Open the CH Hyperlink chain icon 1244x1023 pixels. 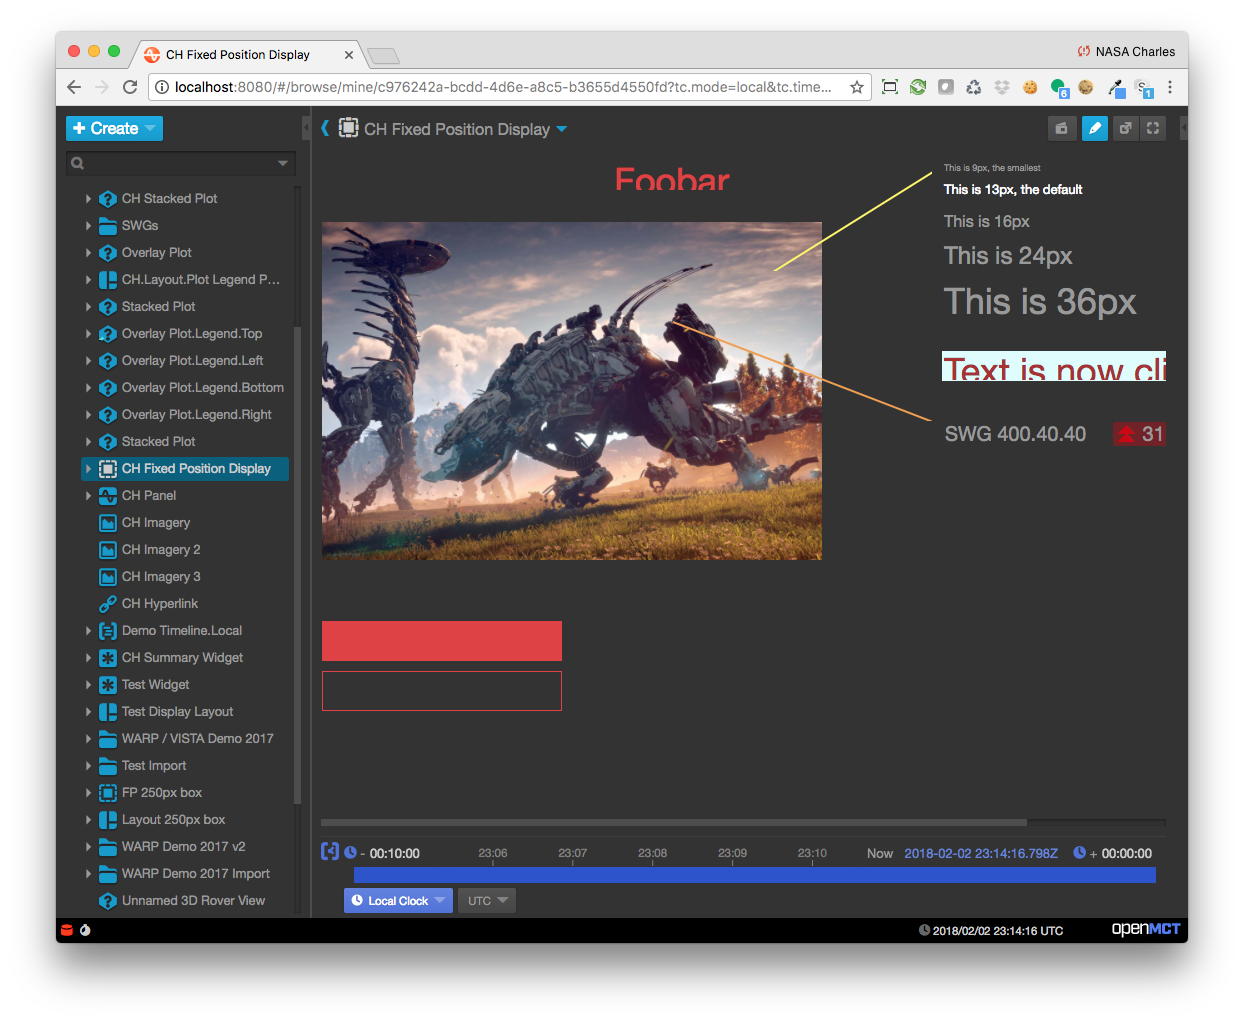coord(107,603)
